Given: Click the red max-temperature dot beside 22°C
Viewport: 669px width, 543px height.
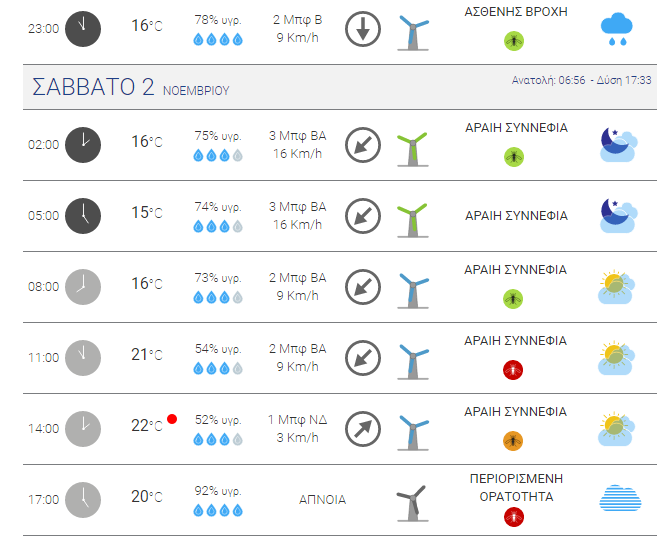Looking at the screenshot, I should (x=172, y=419).
